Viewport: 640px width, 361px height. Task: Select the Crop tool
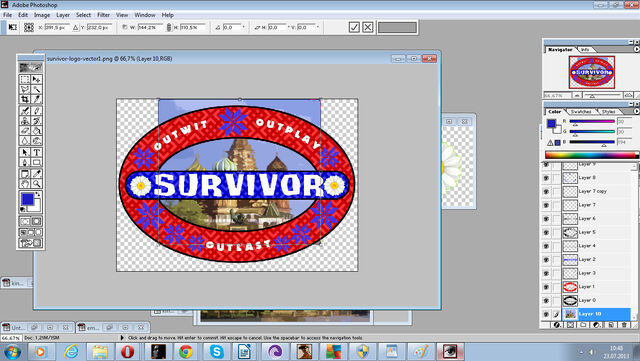point(25,99)
